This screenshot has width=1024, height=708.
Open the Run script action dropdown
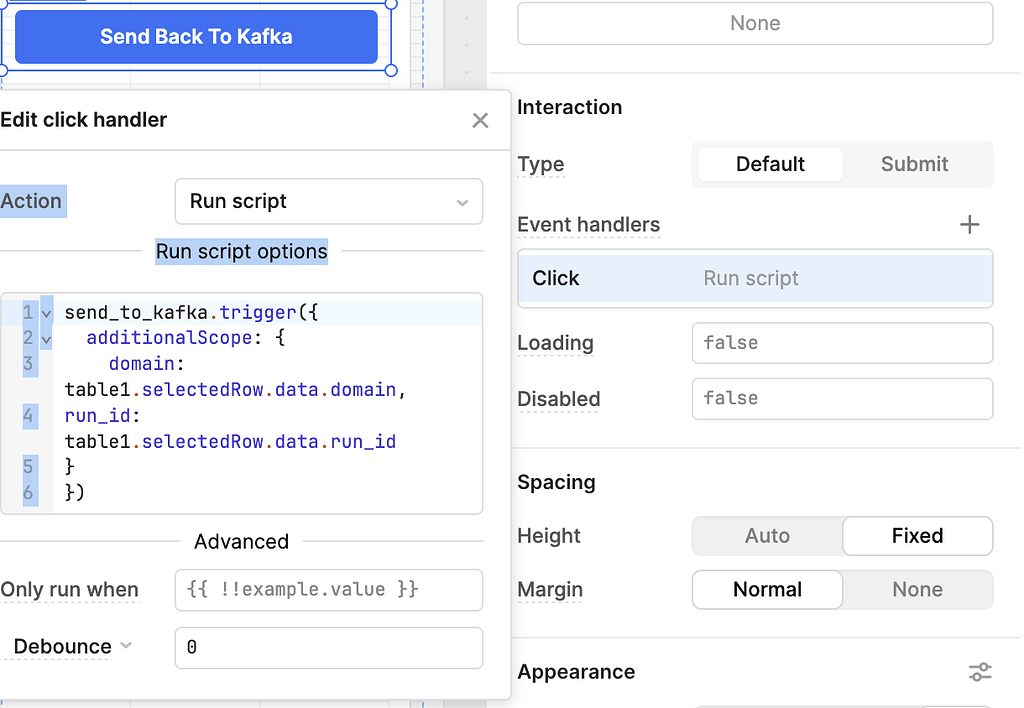[328, 201]
